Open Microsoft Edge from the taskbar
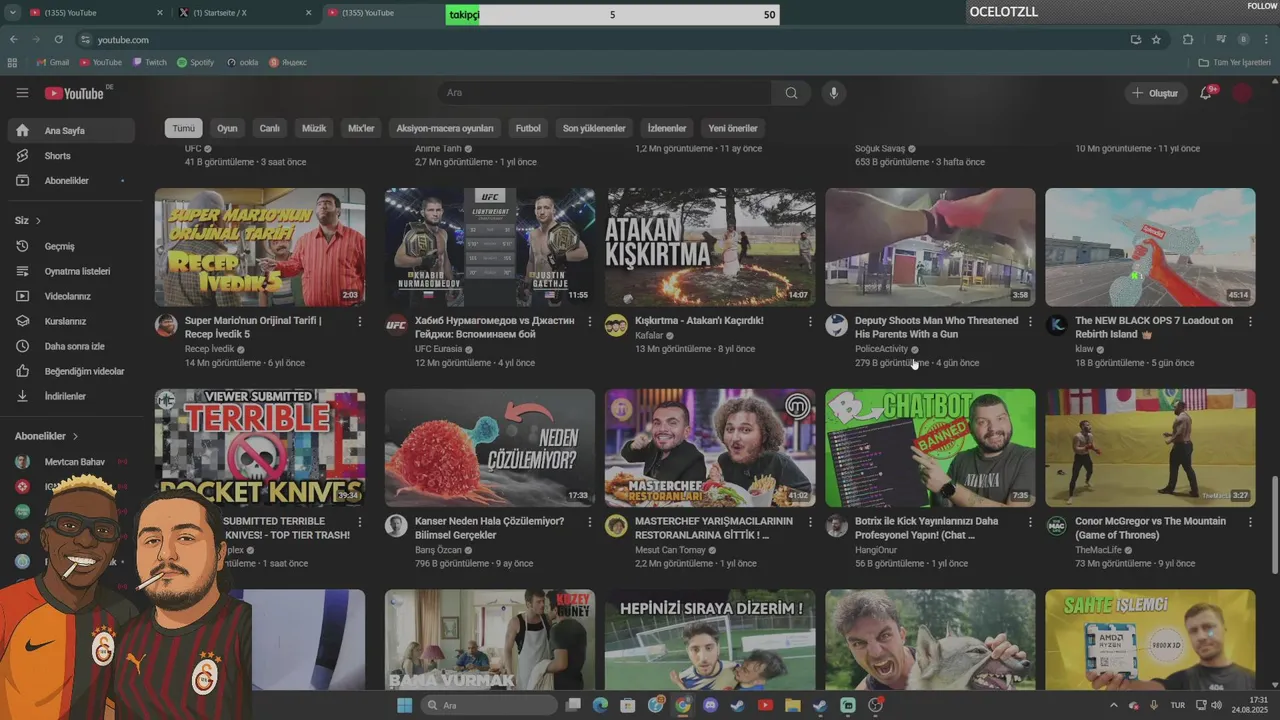This screenshot has height=720, width=1280. (600, 705)
